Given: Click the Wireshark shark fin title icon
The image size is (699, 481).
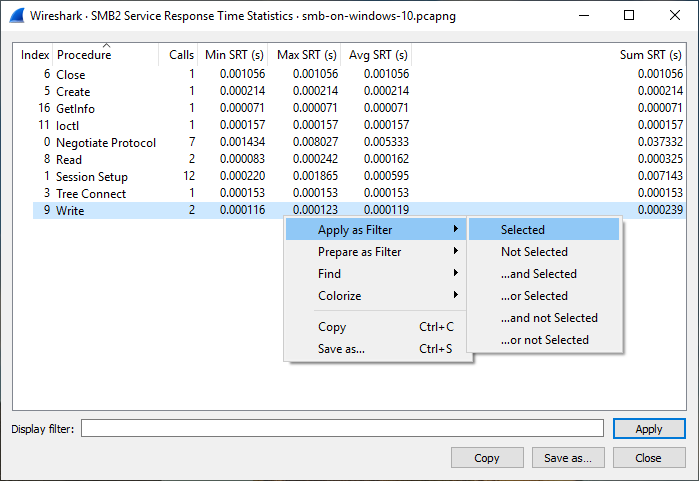Looking at the screenshot, I should pyautogui.click(x=16, y=15).
